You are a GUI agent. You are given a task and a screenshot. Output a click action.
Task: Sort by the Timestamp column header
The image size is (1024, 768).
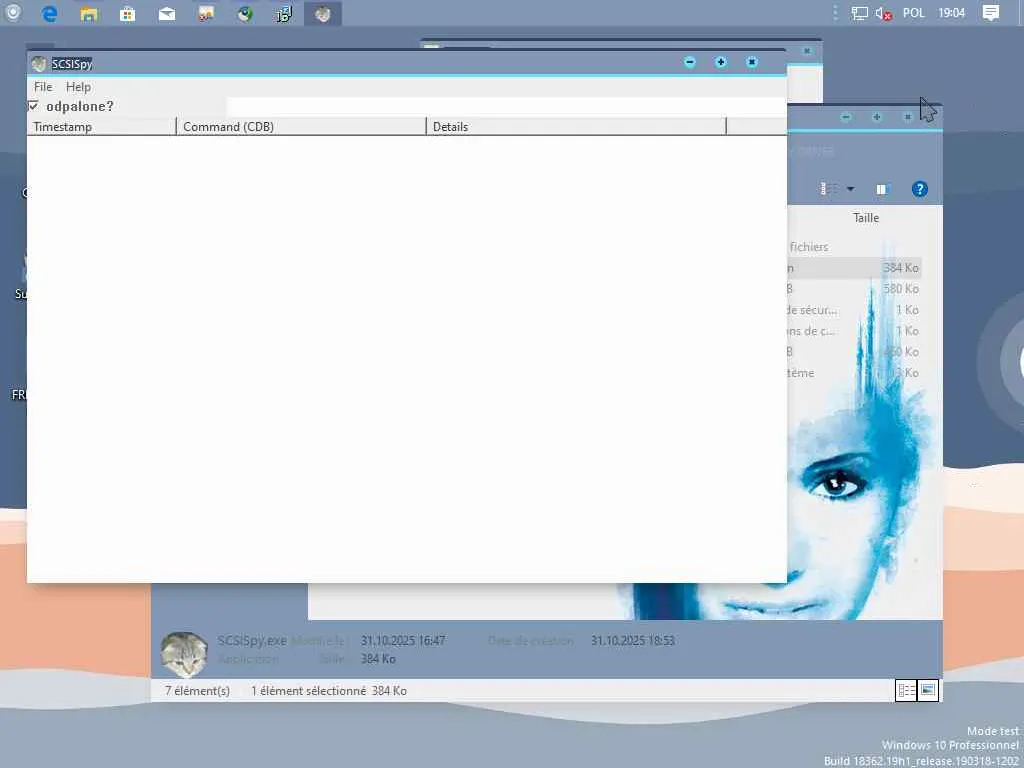coord(102,127)
